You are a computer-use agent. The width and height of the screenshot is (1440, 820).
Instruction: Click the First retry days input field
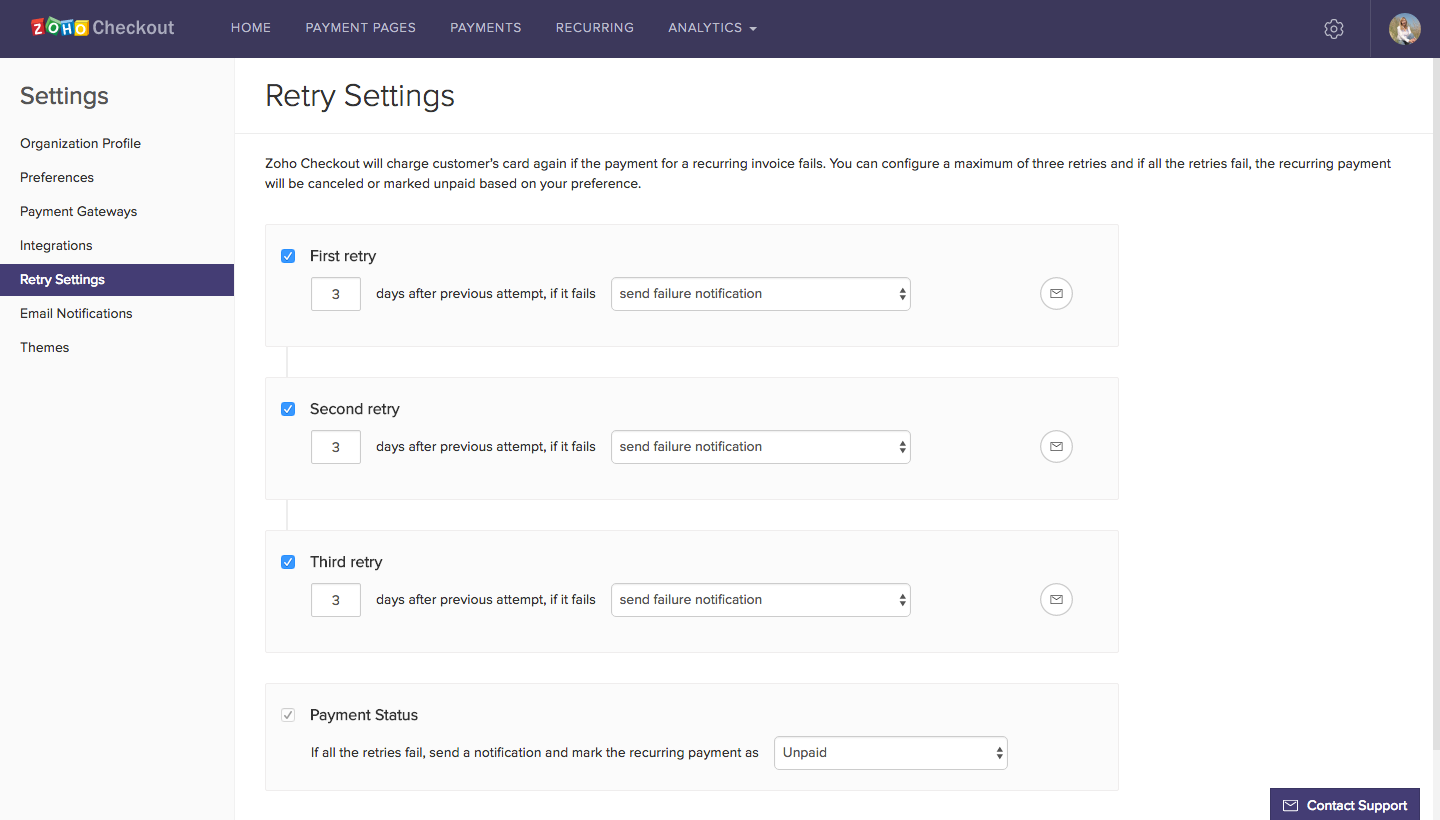point(336,294)
